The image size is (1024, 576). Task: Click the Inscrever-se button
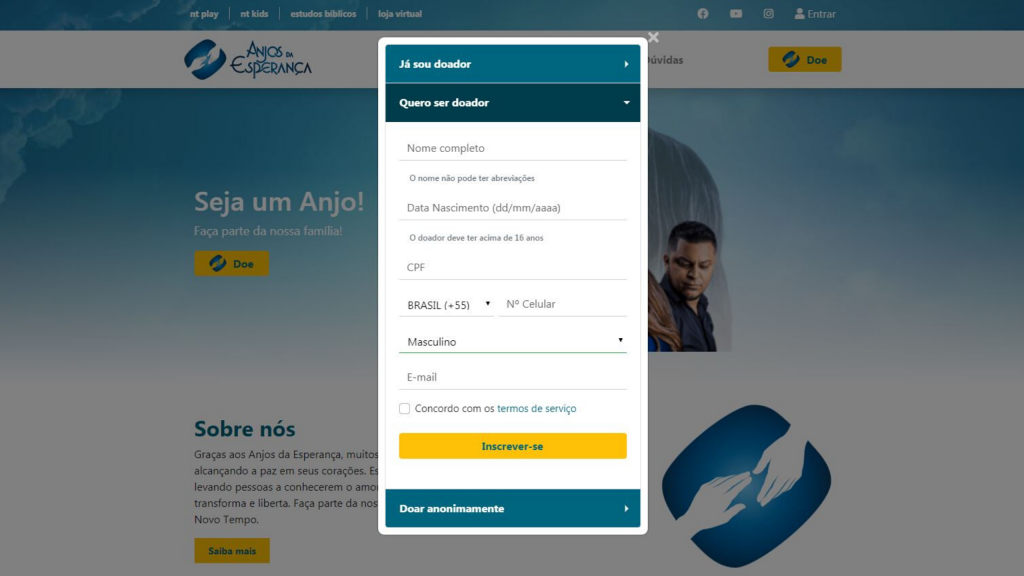pos(513,446)
